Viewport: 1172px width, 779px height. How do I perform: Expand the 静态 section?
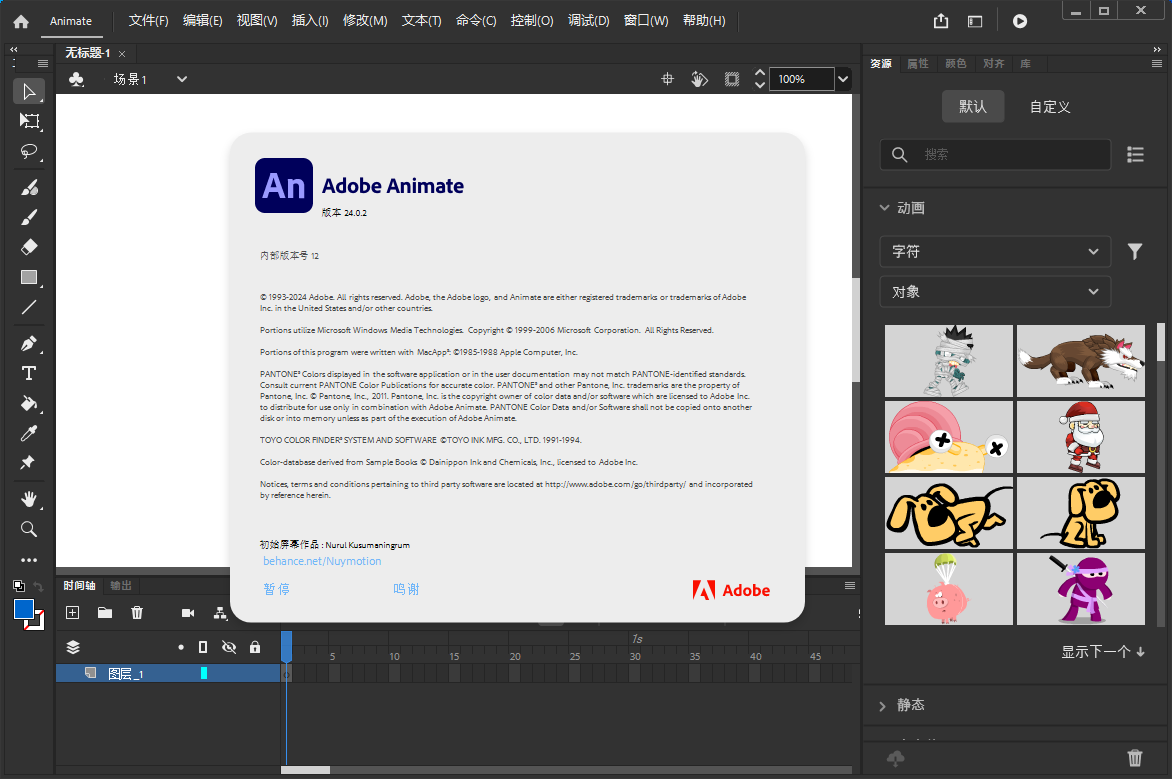tap(910, 704)
